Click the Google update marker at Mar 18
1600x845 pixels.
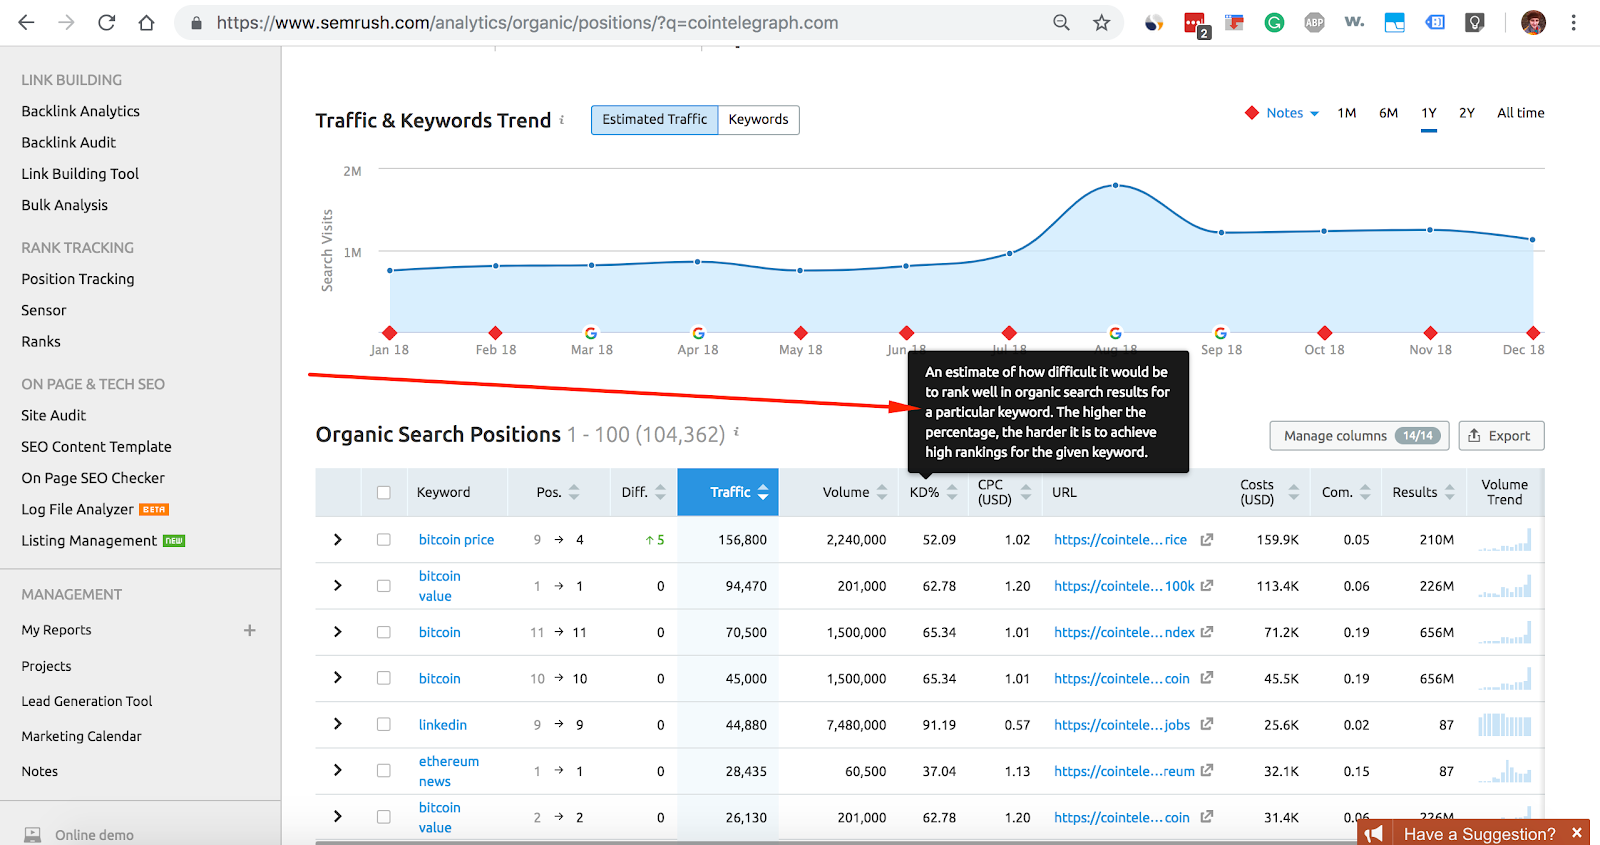591,333
